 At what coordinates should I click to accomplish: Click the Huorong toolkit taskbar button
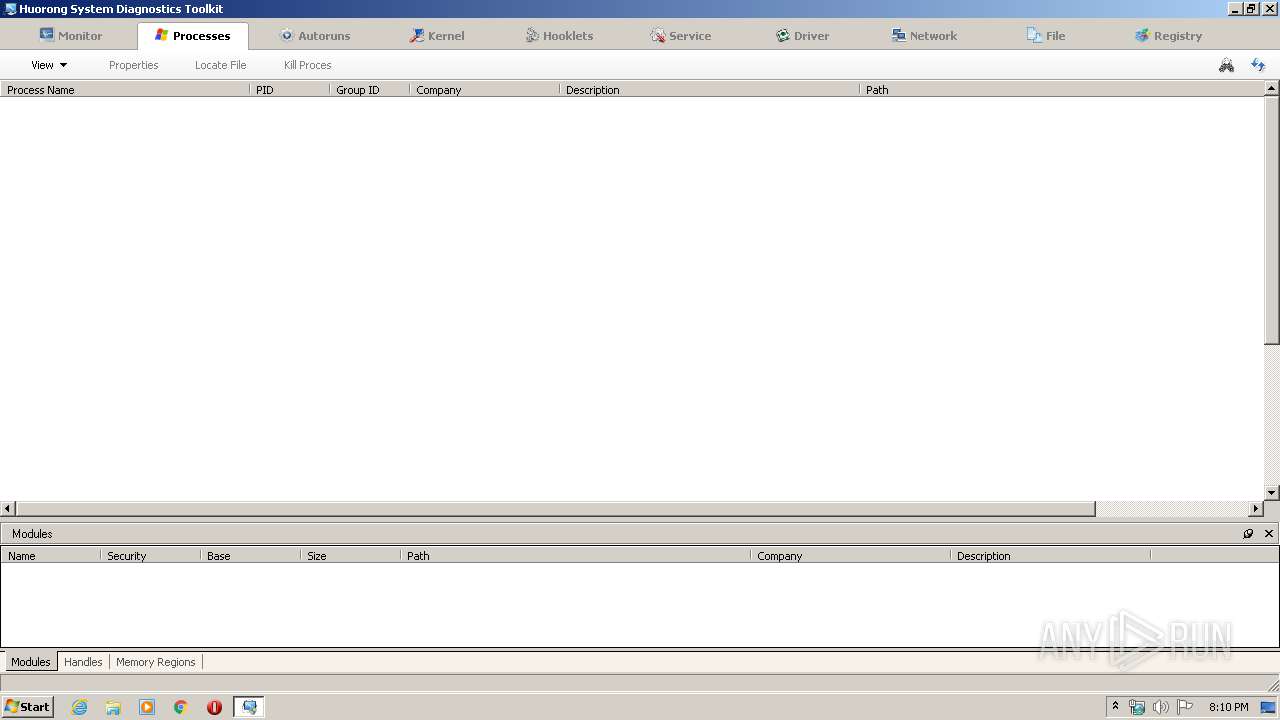coord(249,707)
